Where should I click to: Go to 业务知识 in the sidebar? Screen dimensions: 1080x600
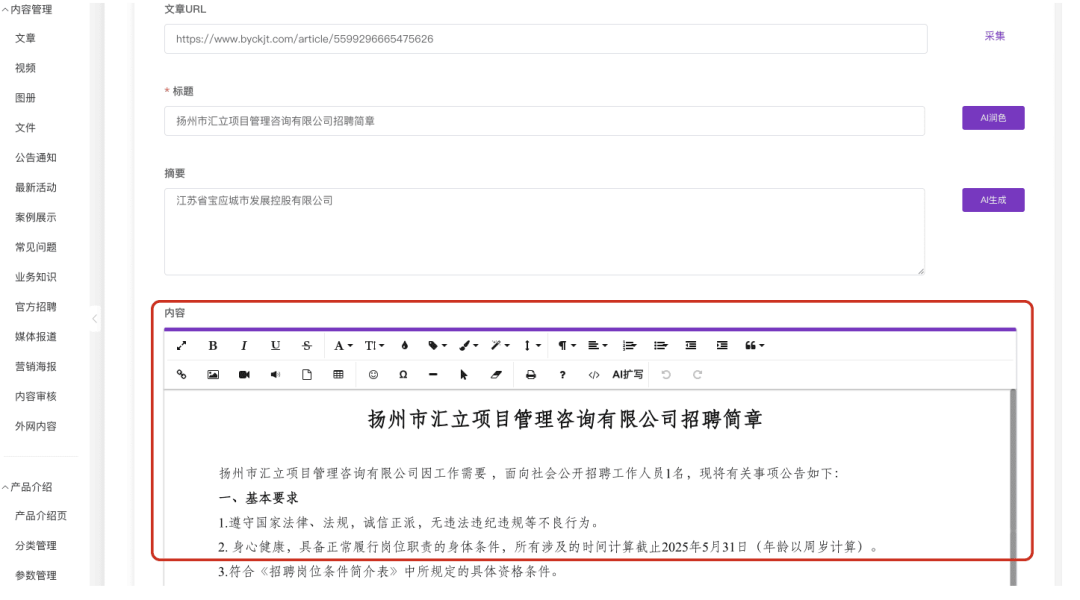[36, 277]
